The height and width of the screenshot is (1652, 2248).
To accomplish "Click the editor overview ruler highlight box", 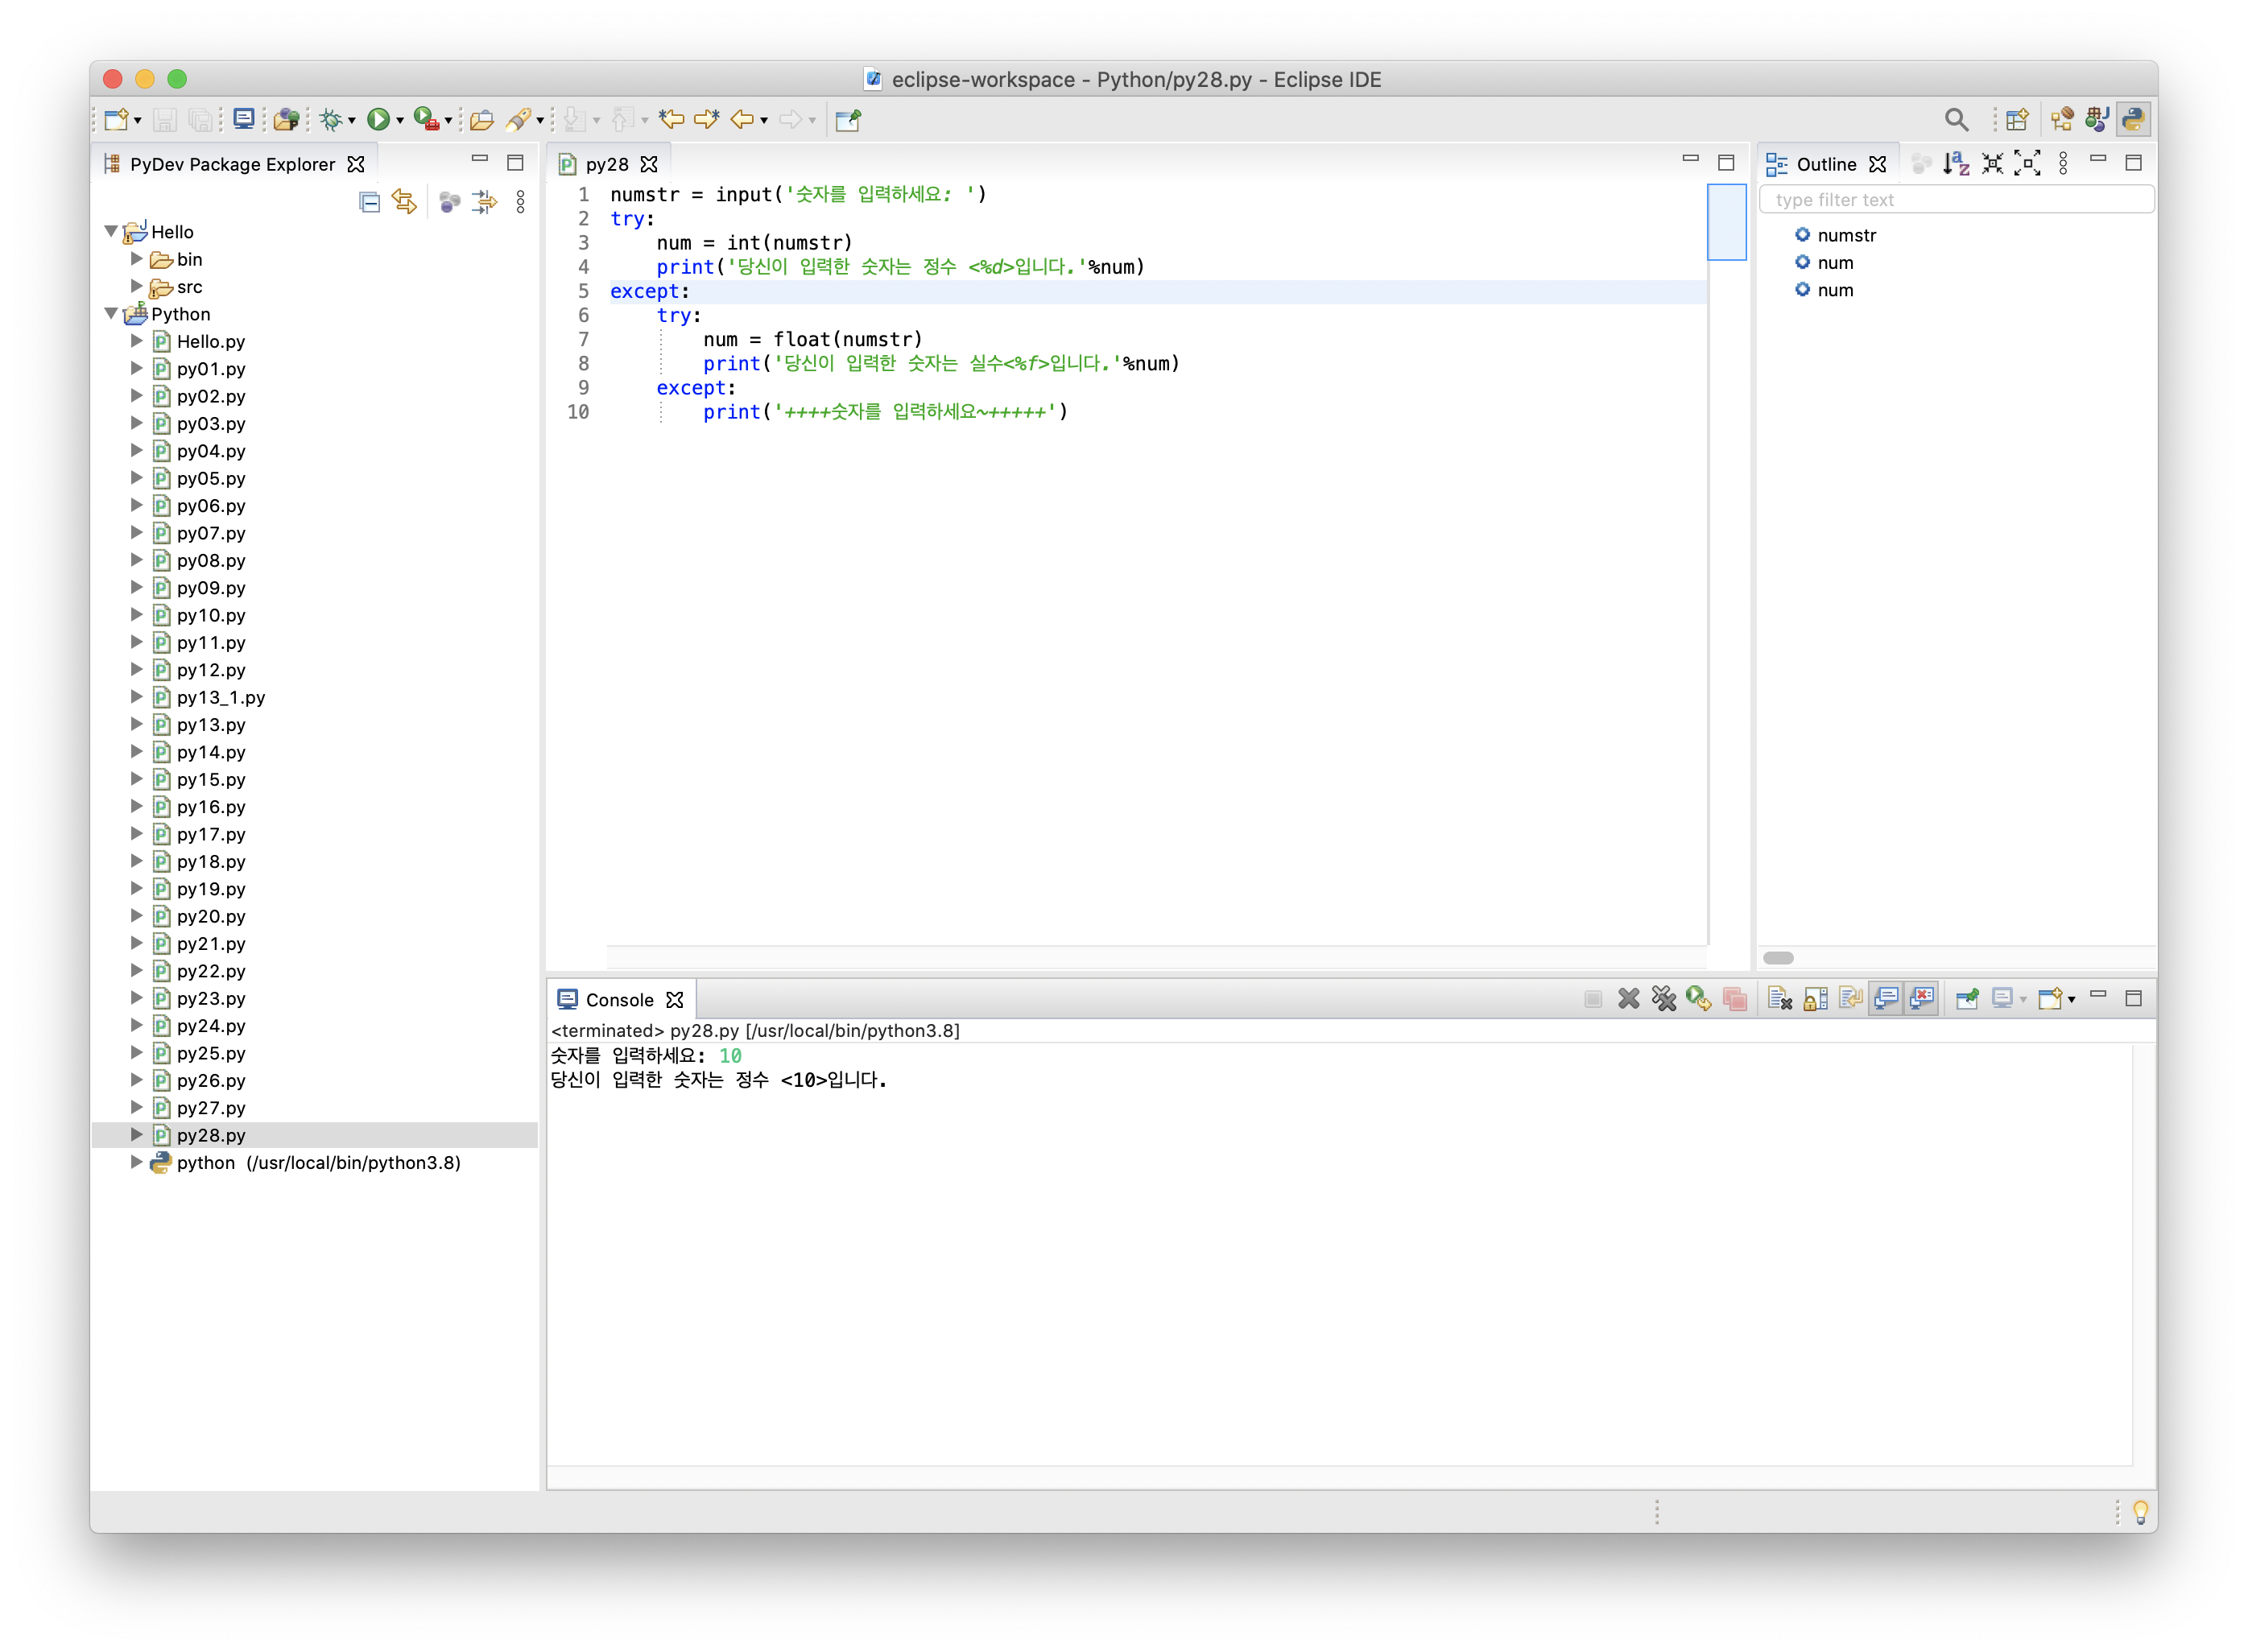I will click(x=1726, y=222).
